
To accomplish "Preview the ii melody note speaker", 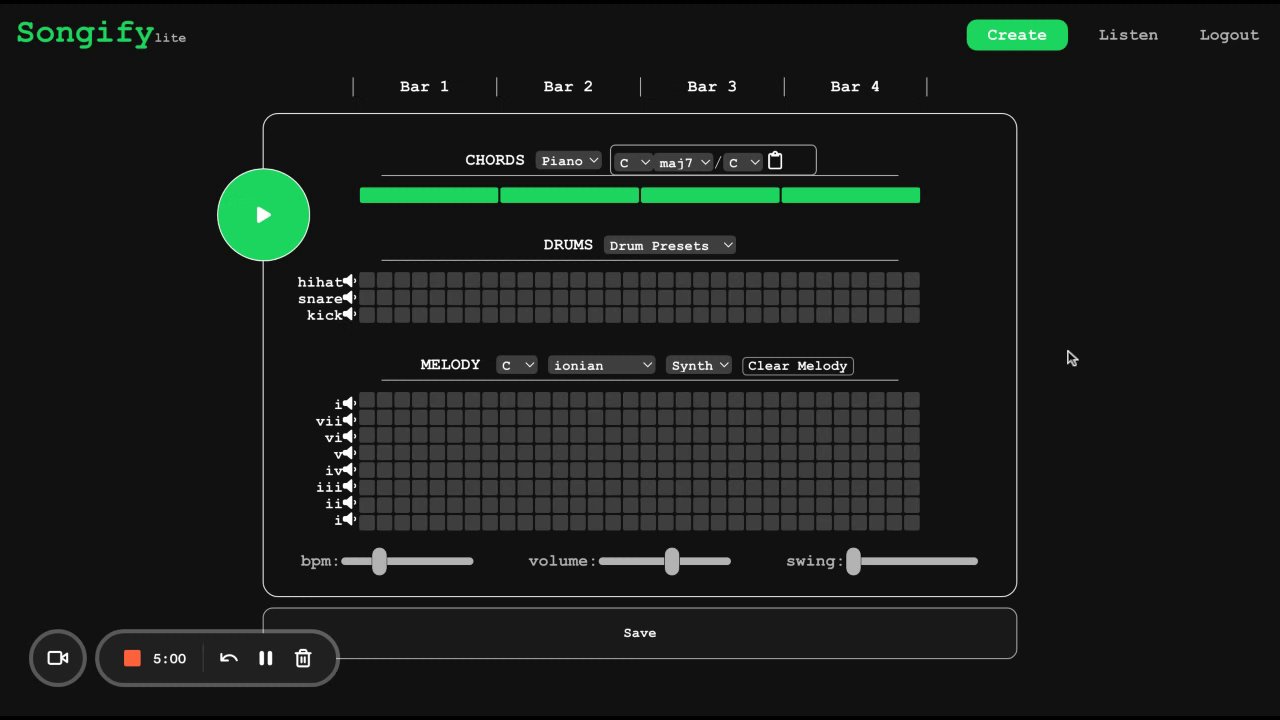I will 349,503.
